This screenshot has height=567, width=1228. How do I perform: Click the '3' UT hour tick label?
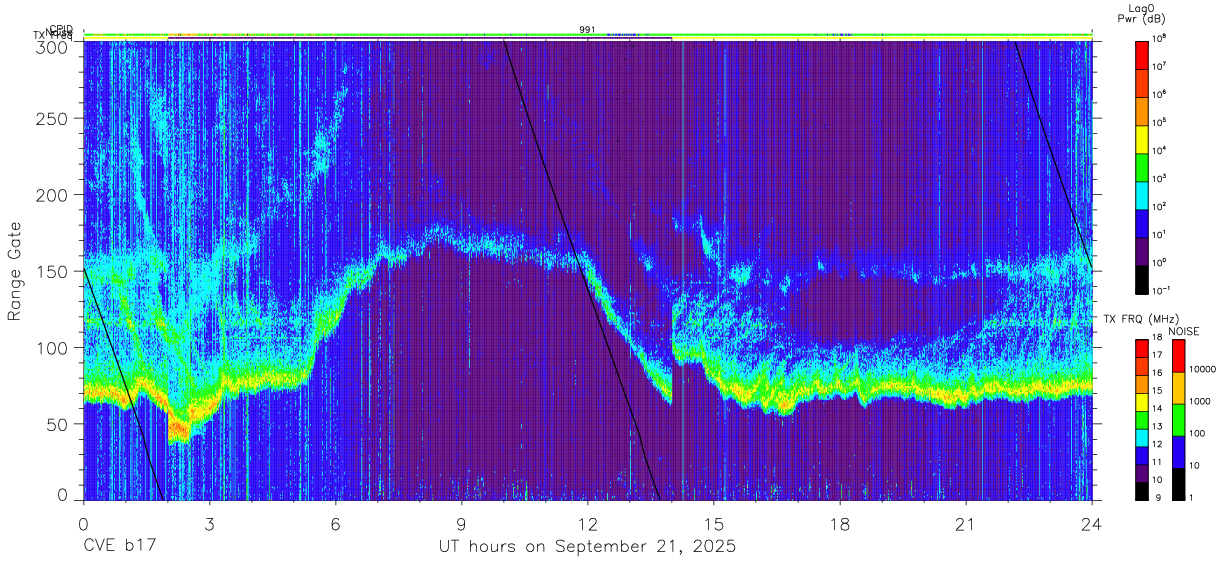point(209,524)
